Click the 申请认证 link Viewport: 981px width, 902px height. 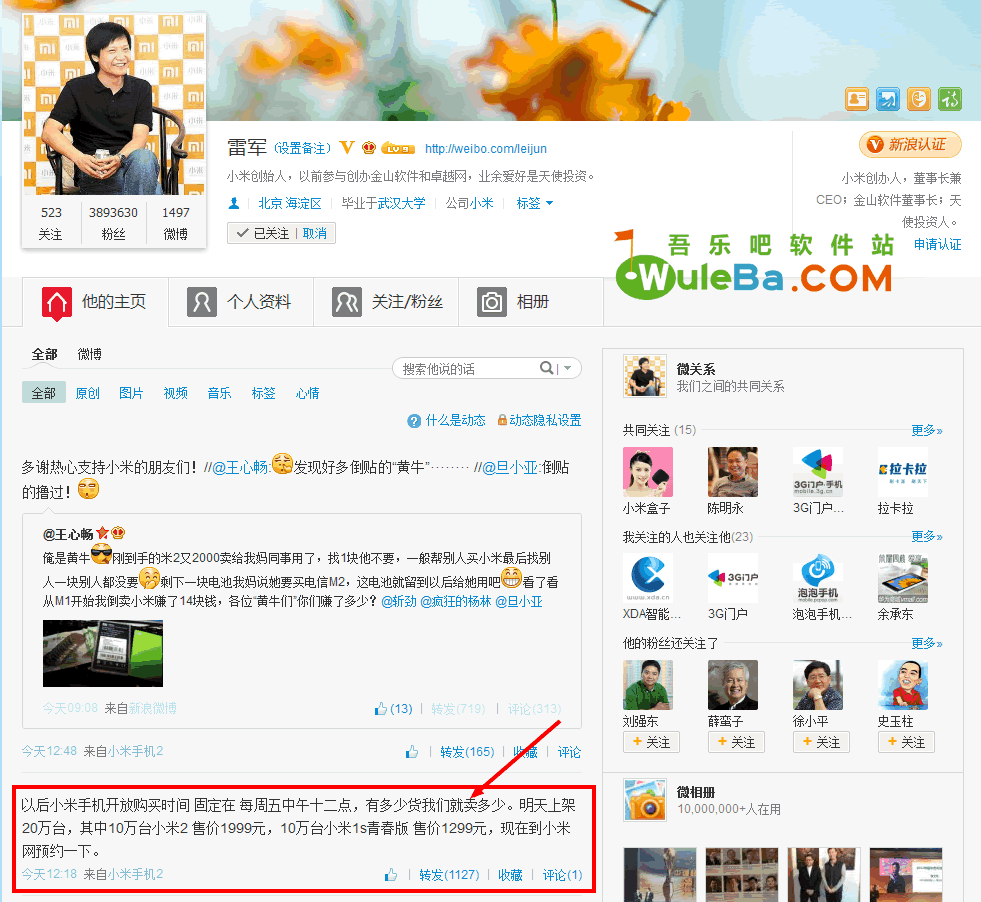938,245
